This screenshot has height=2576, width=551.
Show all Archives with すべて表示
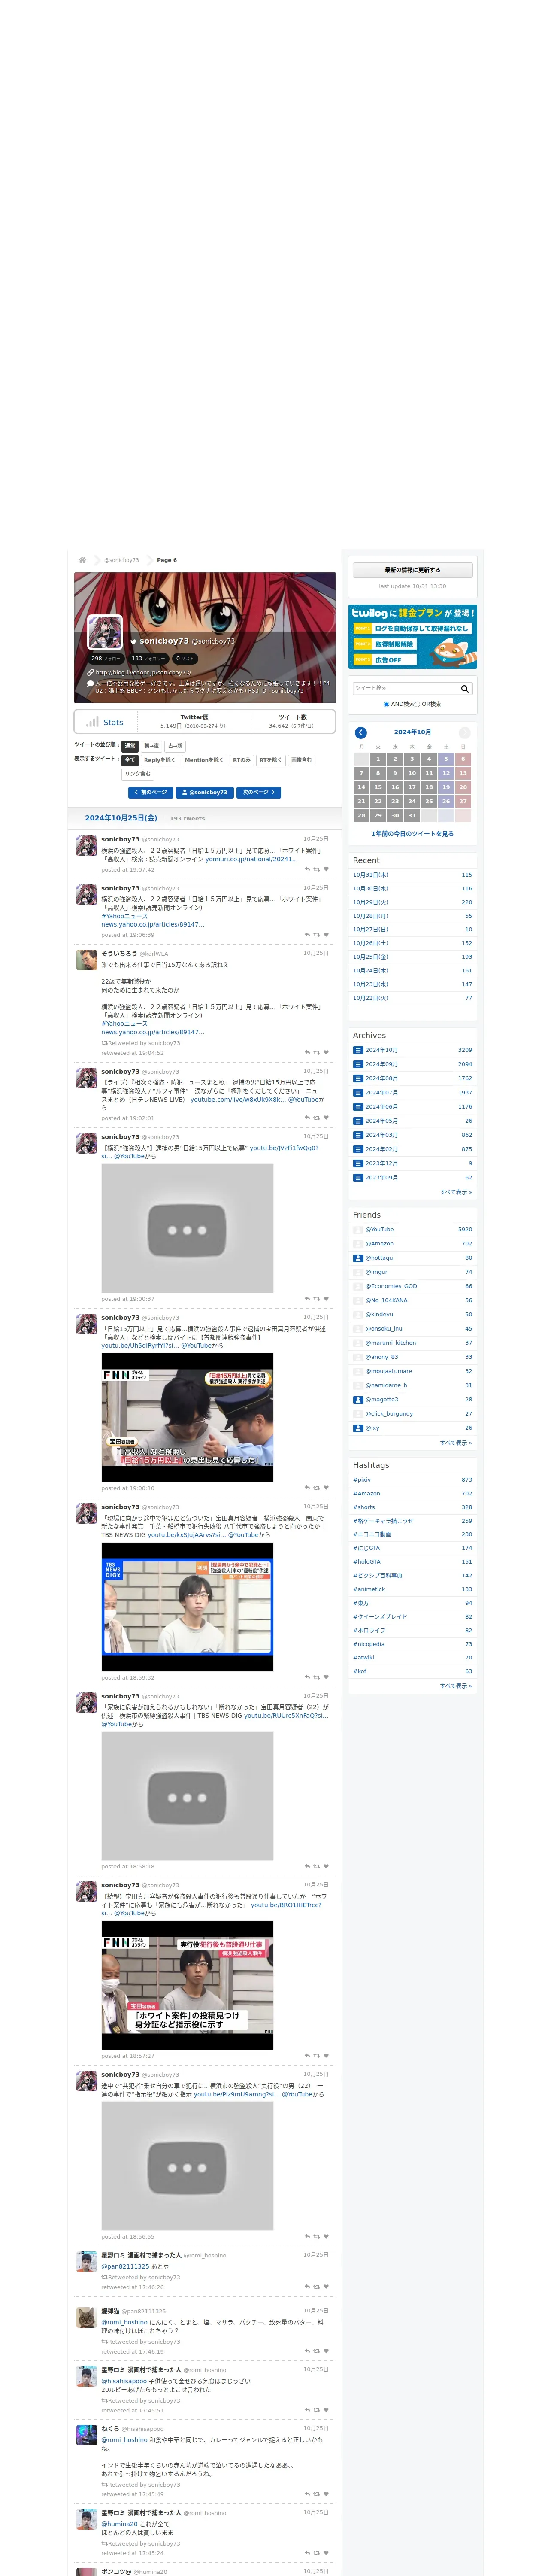click(456, 1192)
